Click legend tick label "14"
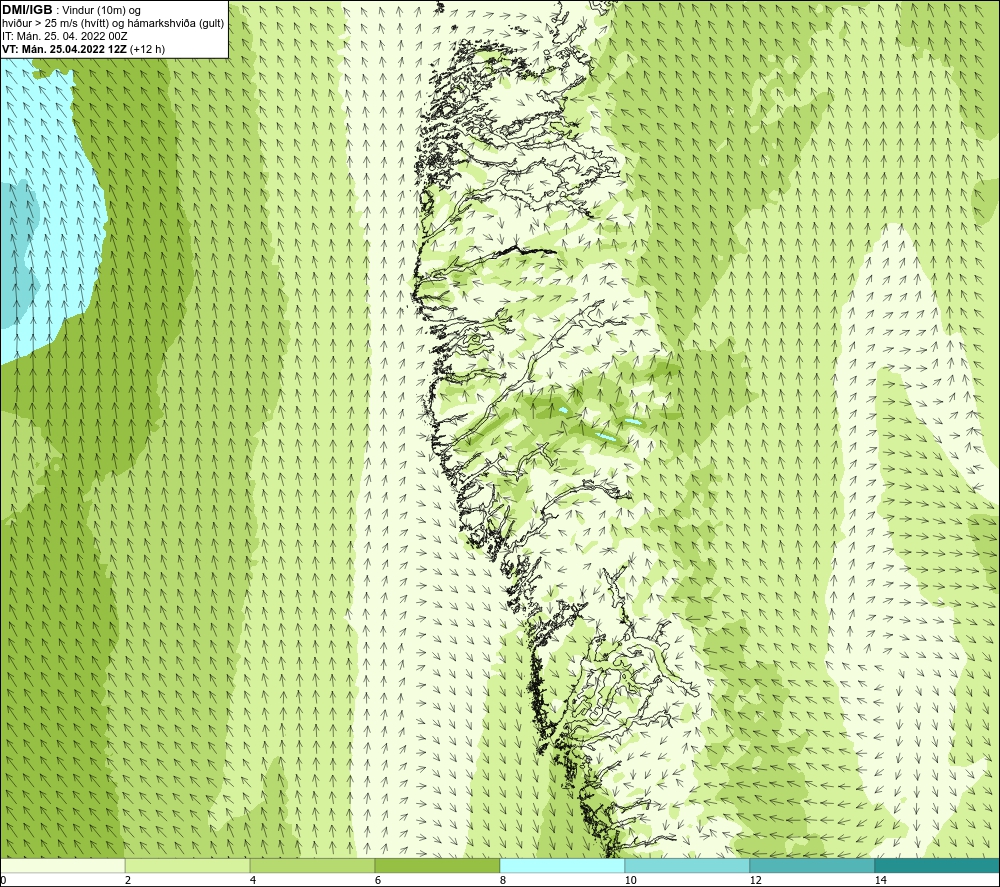Image resolution: width=1000 pixels, height=887 pixels. coord(881,880)
